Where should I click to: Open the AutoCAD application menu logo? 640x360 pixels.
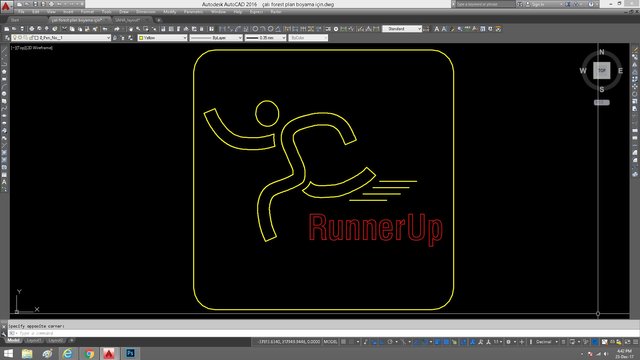pos(6,7)
